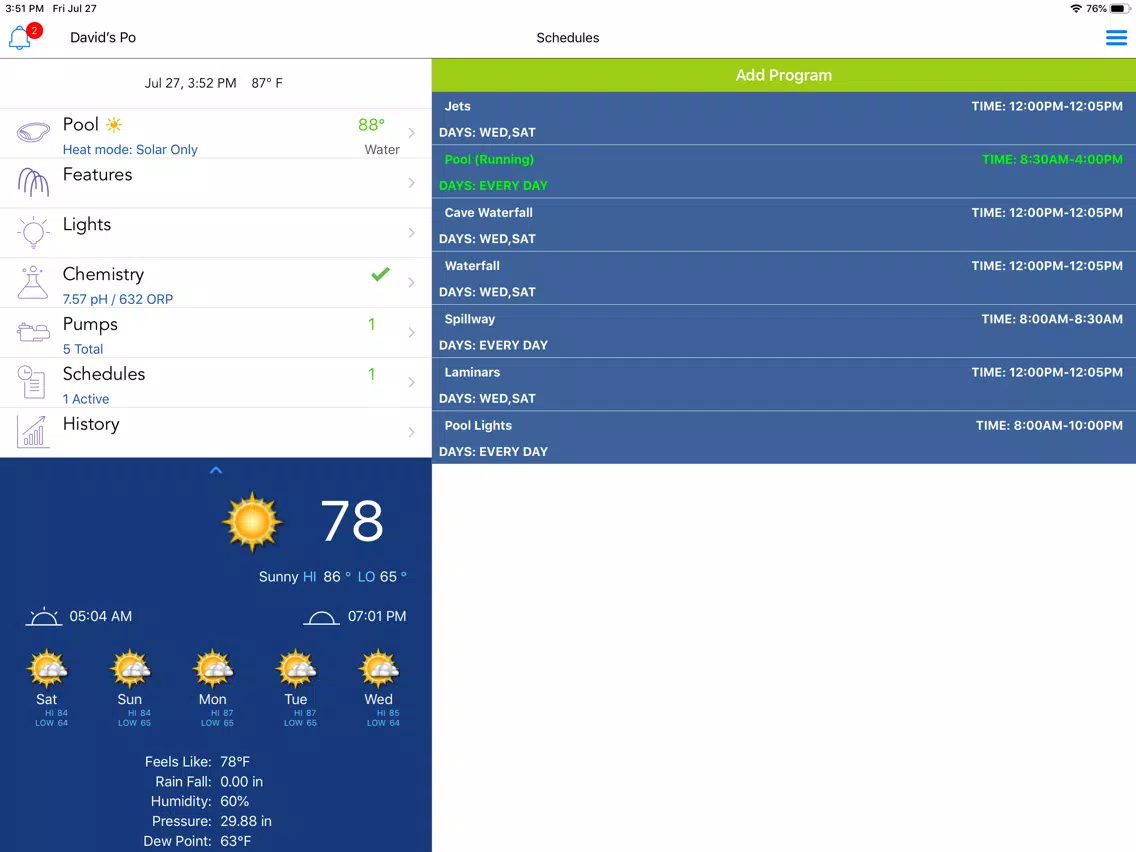
Task: Tap the 88° water temperature
Action: coord(372,125)
